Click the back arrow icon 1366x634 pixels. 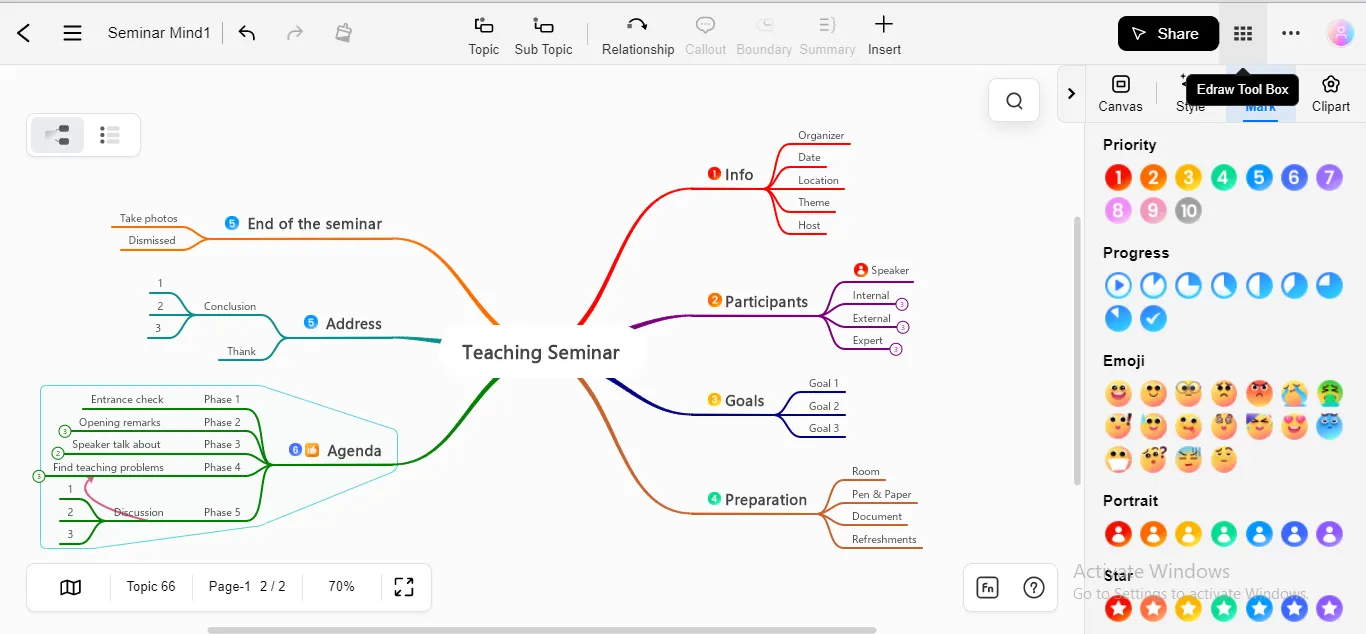[x=24, y=33]
